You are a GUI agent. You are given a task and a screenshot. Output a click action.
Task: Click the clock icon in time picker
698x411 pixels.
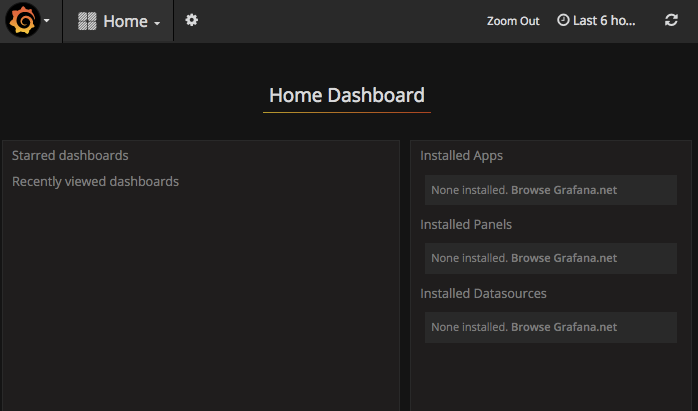pos(563,20)
